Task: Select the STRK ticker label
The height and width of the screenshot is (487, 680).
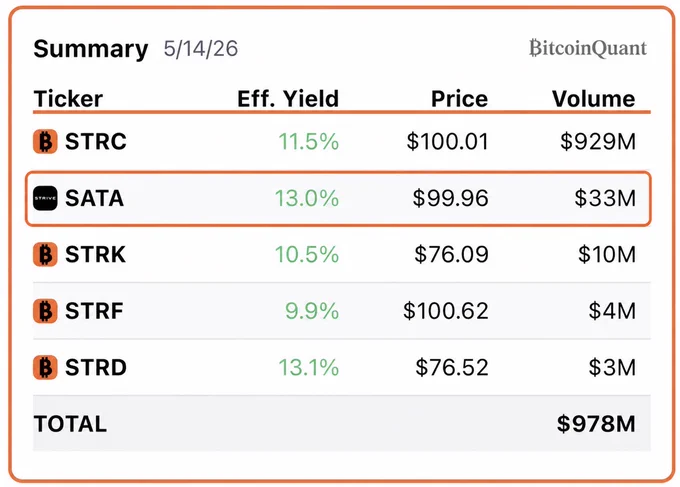Action: pos(95,254)
